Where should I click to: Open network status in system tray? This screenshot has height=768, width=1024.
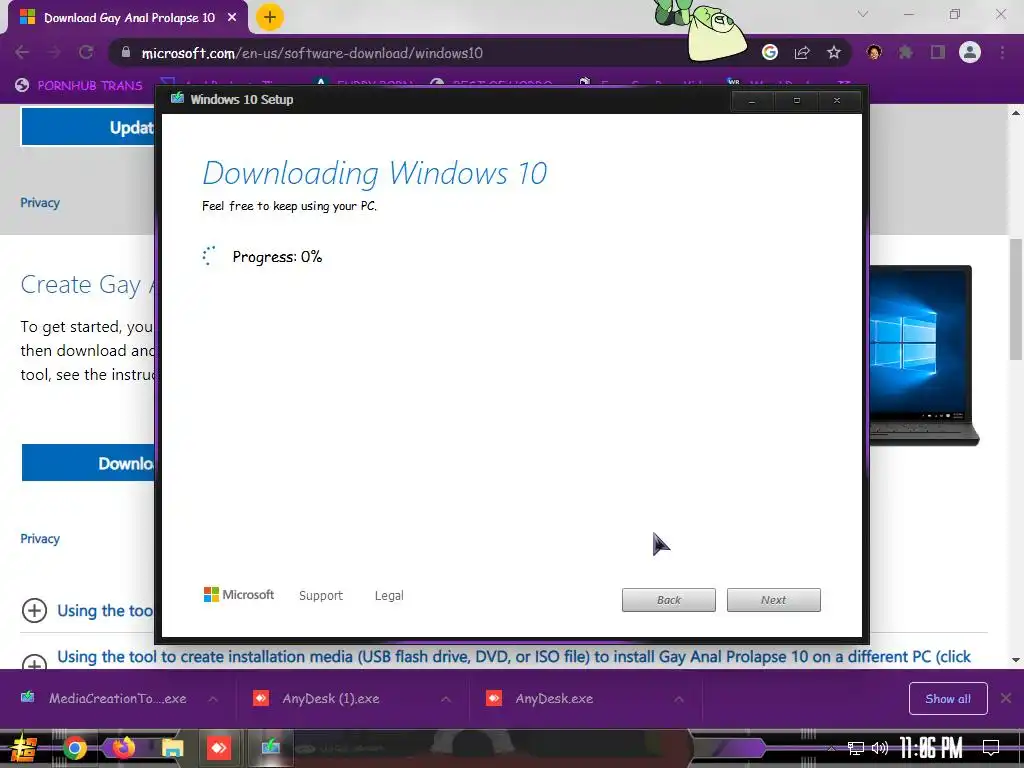tap(856, 748)
